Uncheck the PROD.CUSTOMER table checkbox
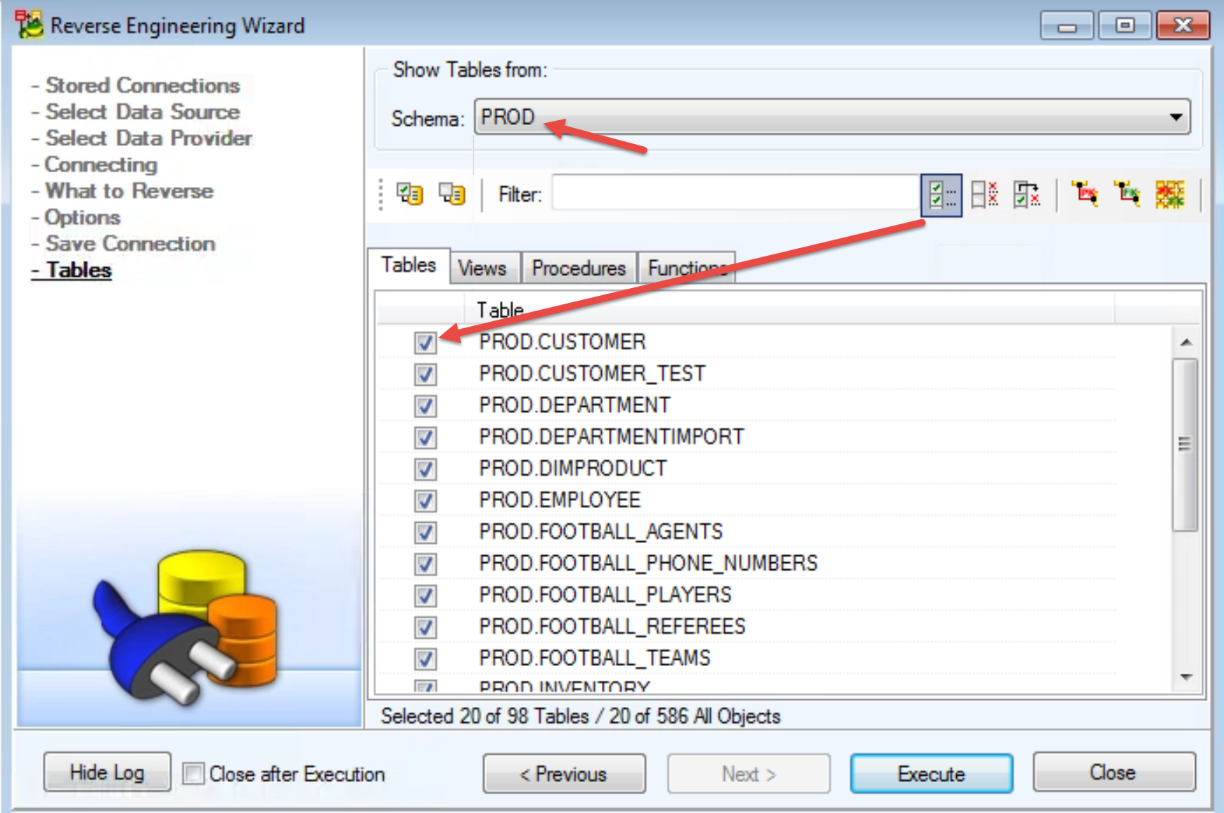The height and width of the screenshot is (813, 1224). point(426,342)
